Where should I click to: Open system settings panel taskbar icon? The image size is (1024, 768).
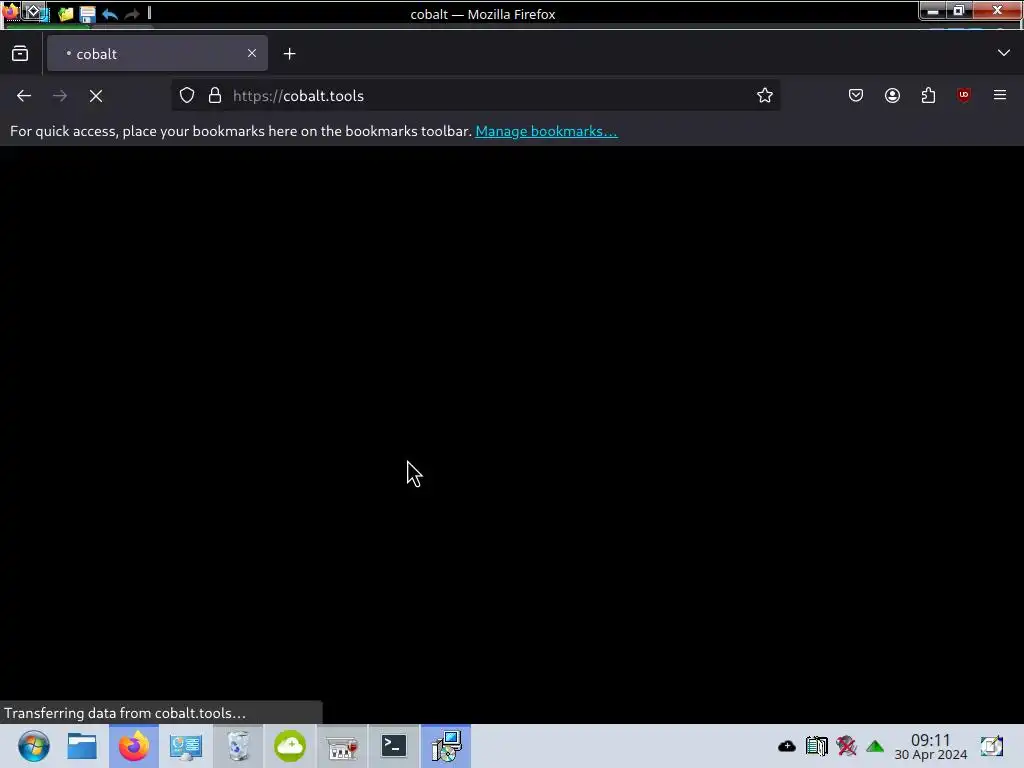(186, 746)
